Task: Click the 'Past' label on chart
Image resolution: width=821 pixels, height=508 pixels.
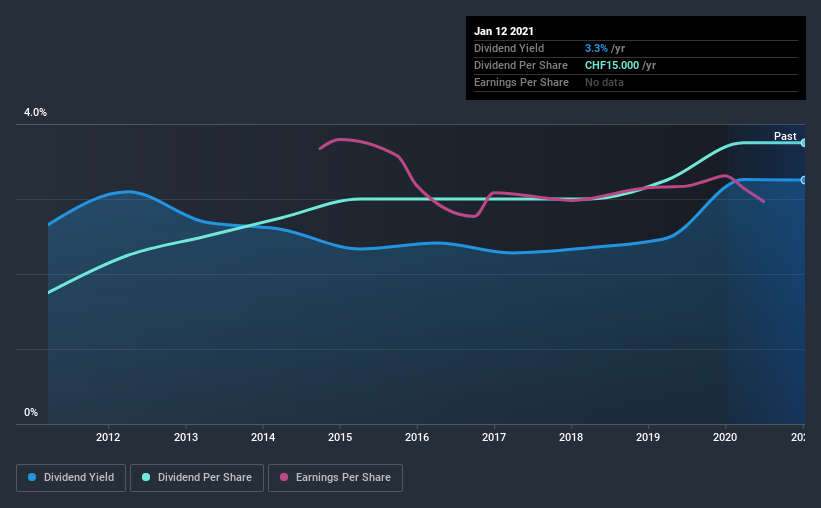Action: tap(785, 136)
